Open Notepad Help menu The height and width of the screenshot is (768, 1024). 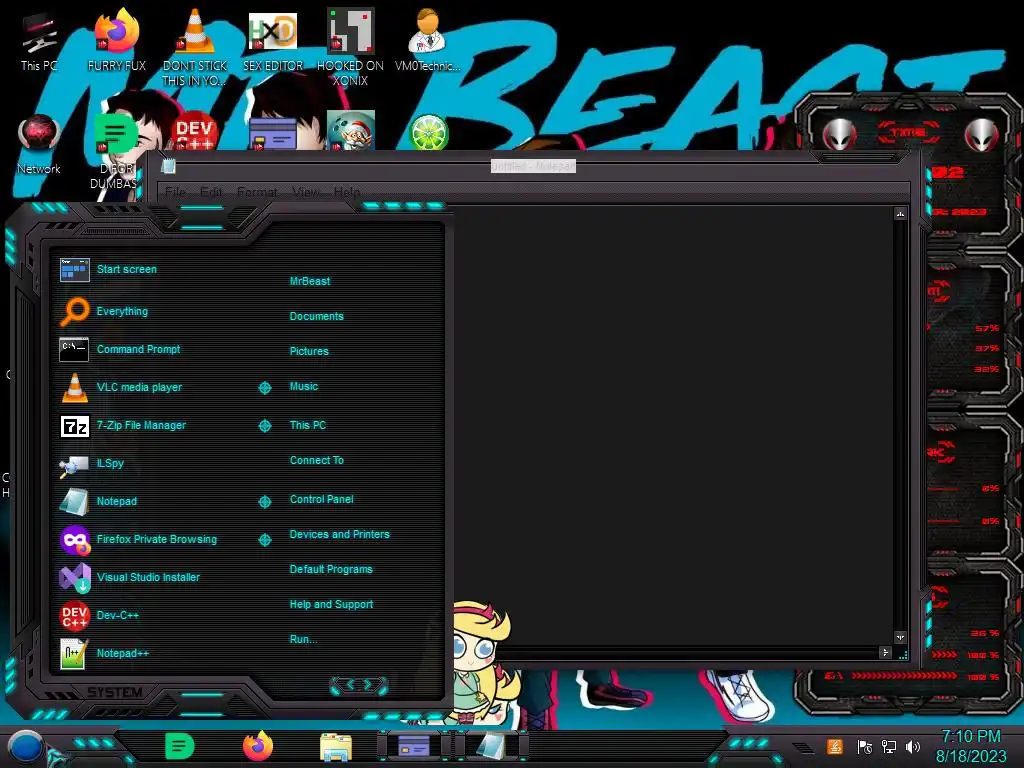[x=347, y=192]
